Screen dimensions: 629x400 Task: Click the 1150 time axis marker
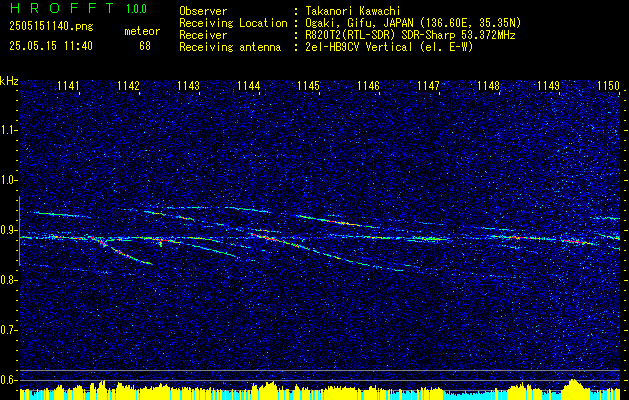(609, 85)
